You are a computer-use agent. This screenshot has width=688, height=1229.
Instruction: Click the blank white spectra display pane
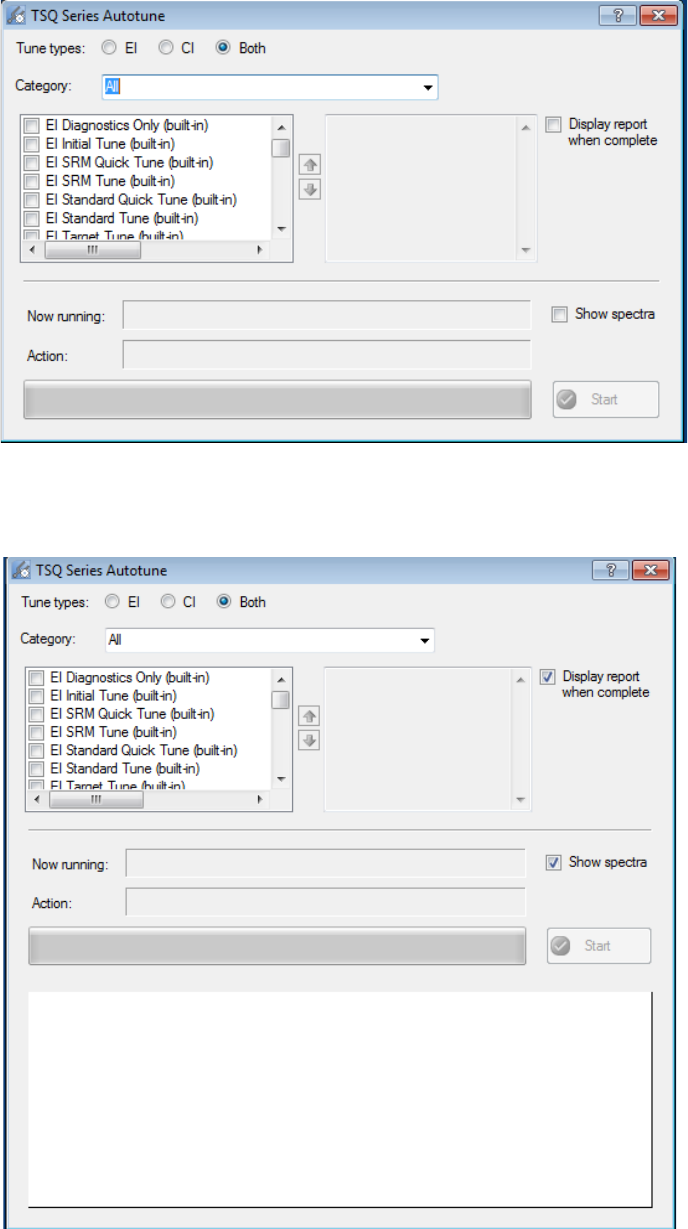coord(340,1100)
